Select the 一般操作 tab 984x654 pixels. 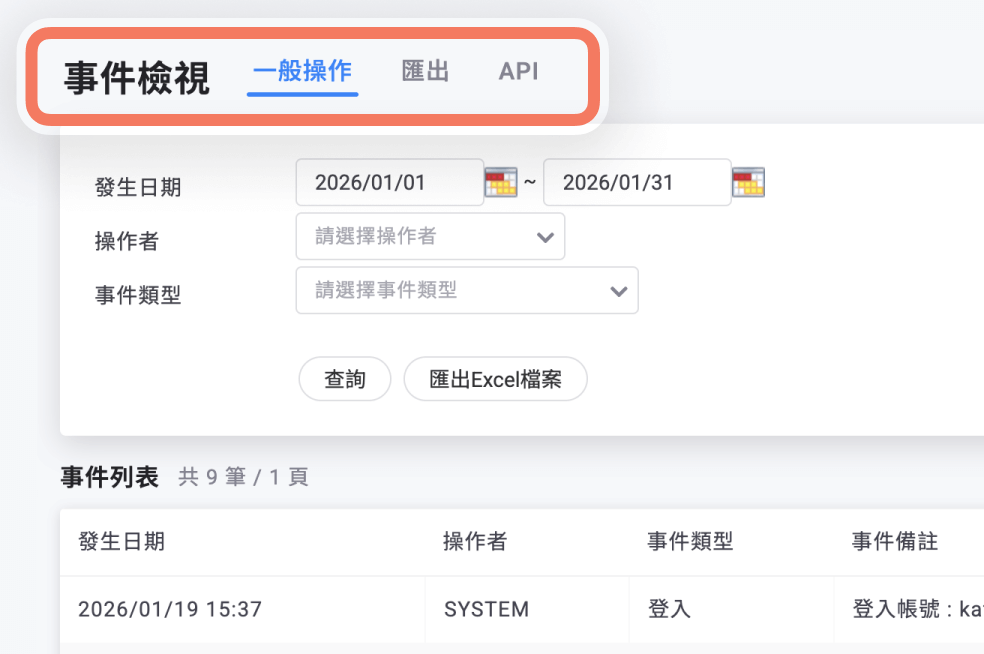[x=302, y=71]
